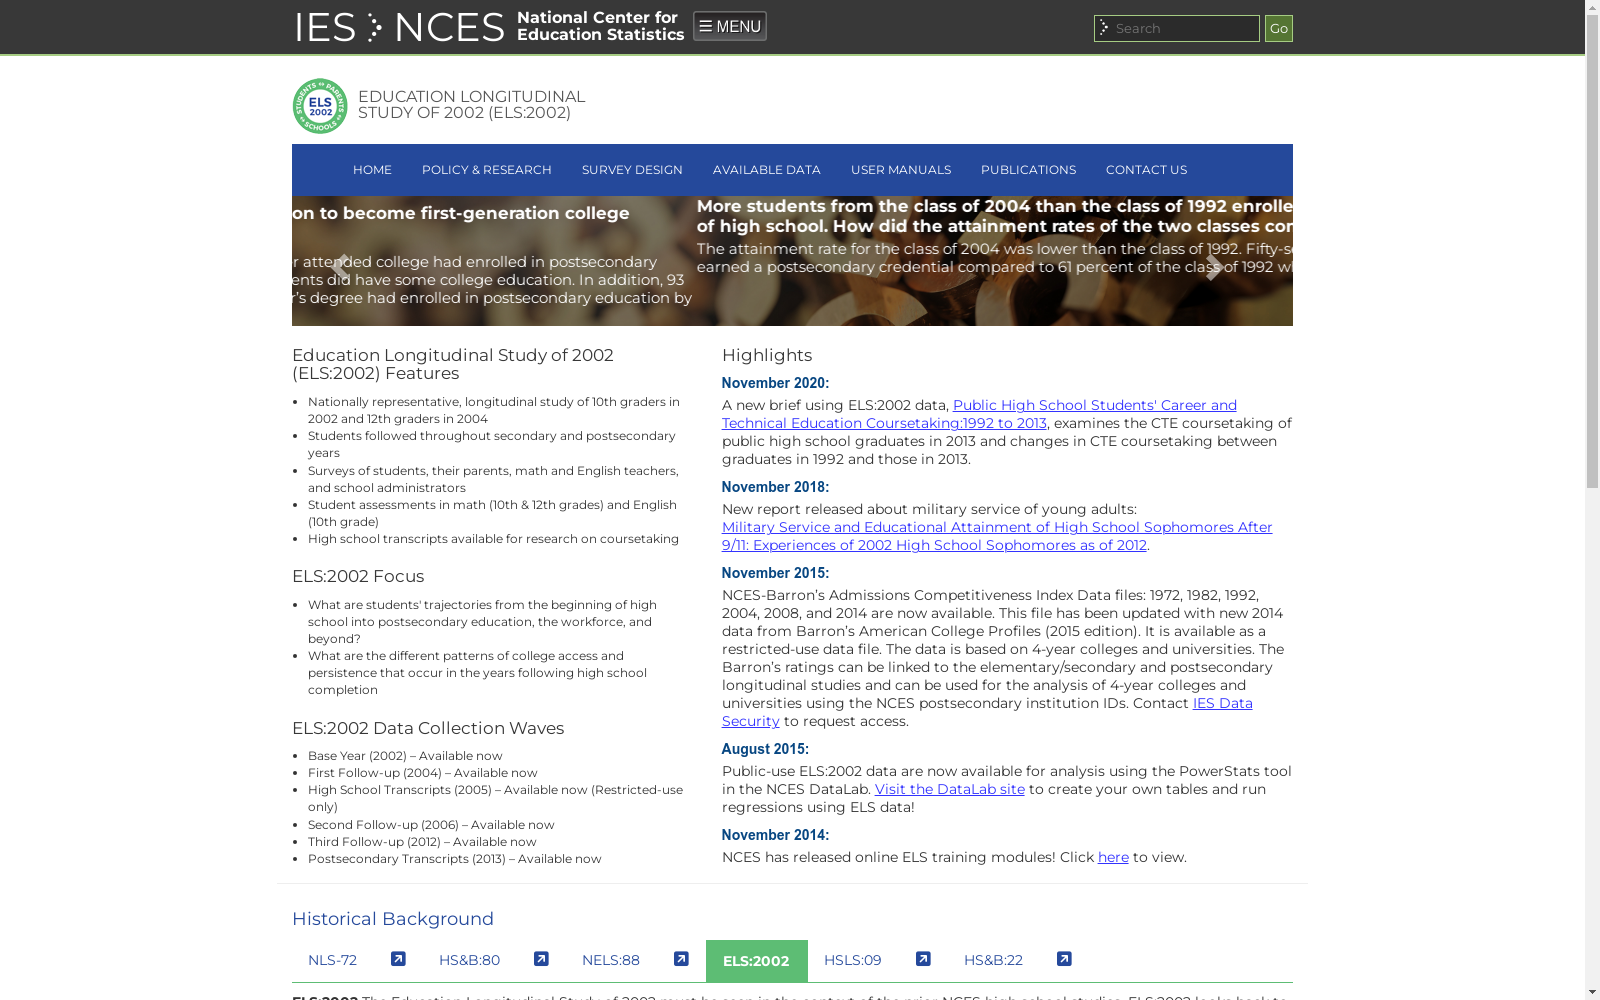Viewport: 1600px width, 1000px height.
Task: Click 'August 2015:' highlight heading
Action: click(765, 749)
